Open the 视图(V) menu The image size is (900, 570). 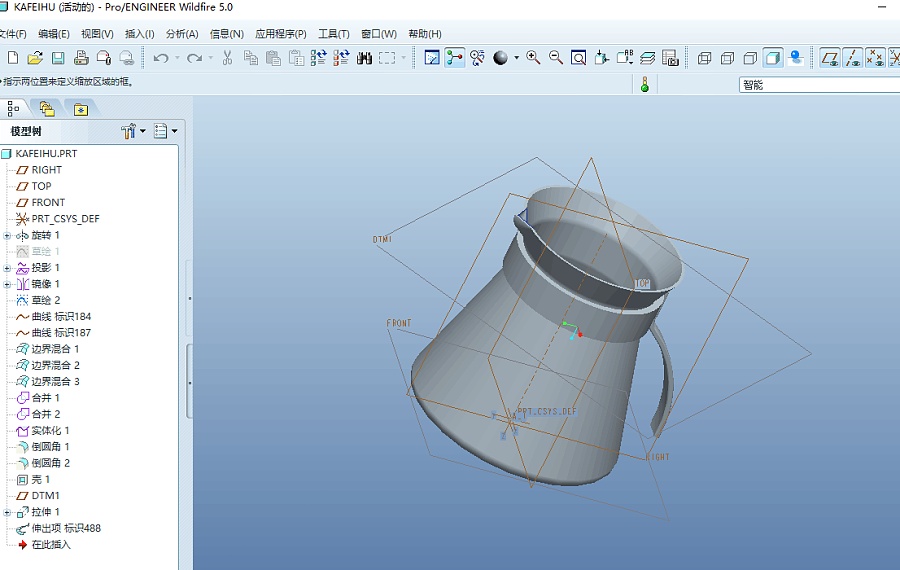click(97, 34)
